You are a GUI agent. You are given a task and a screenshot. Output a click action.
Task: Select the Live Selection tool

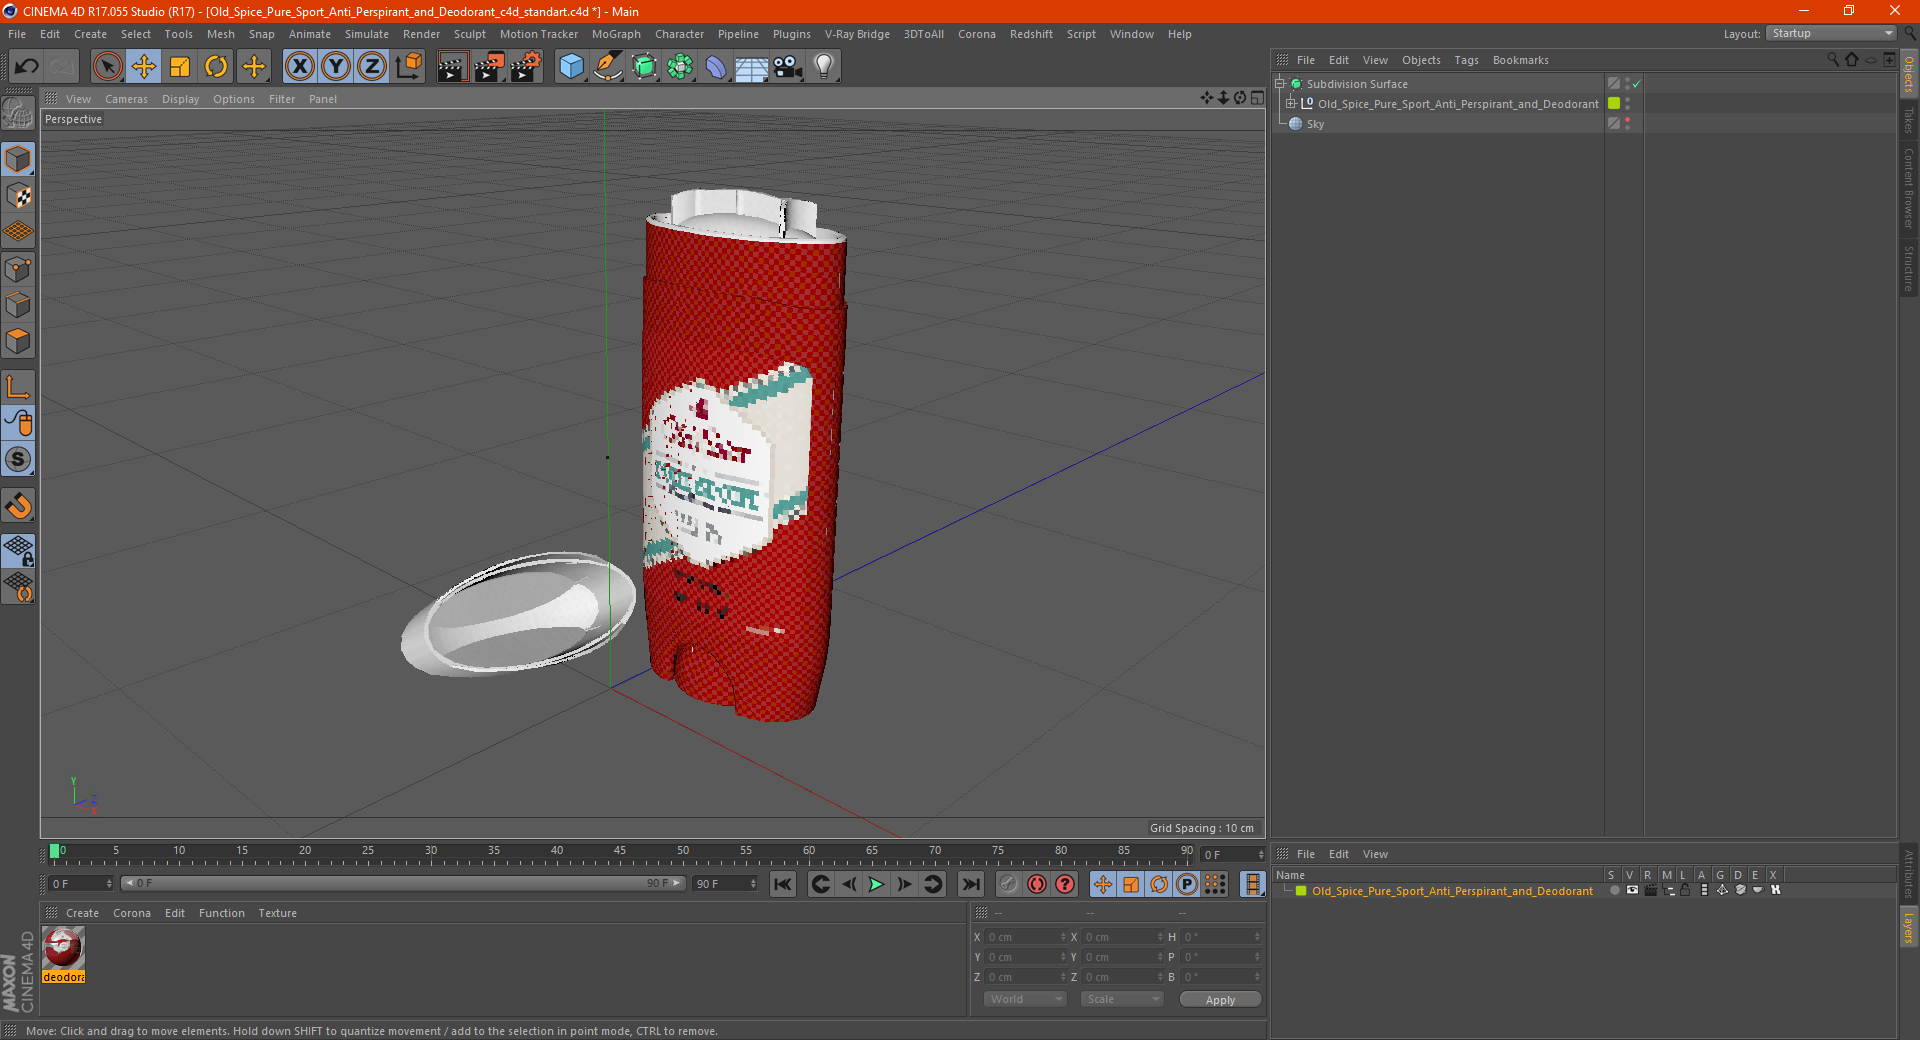pyautogui.click(x=107, y=67)
